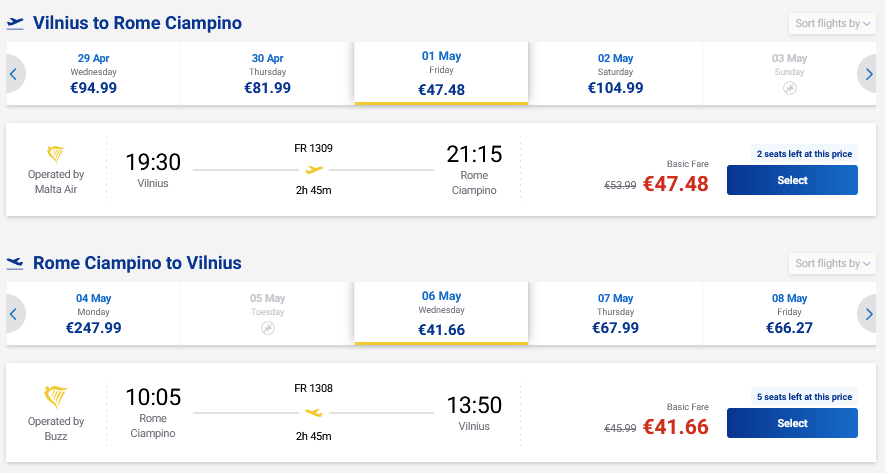This screenshot has width=885, height=473.
Task: Pick the 07 May Thursday €67.99 tab
Action: coord(615,313)
